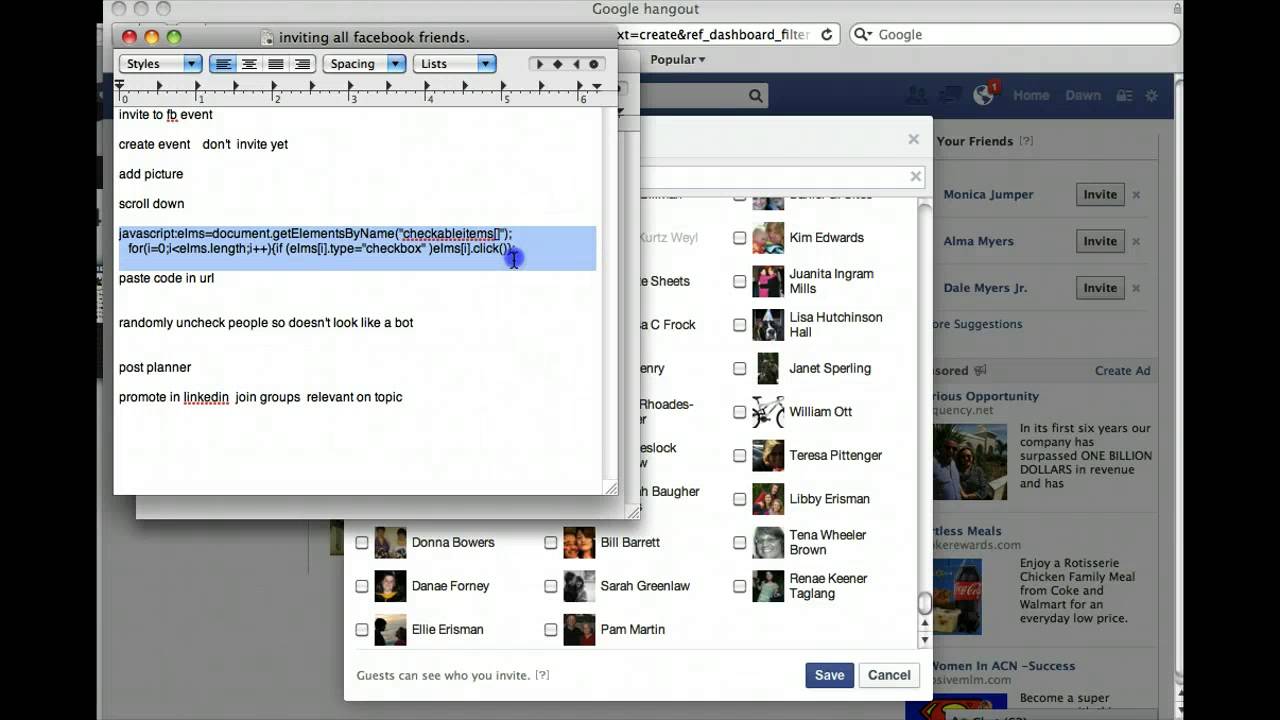Screen dimensions: 1280x720
Task: Select justified text alignment in TextEdit toolbar
Action: pyautogui.click(x=275, y=64)
